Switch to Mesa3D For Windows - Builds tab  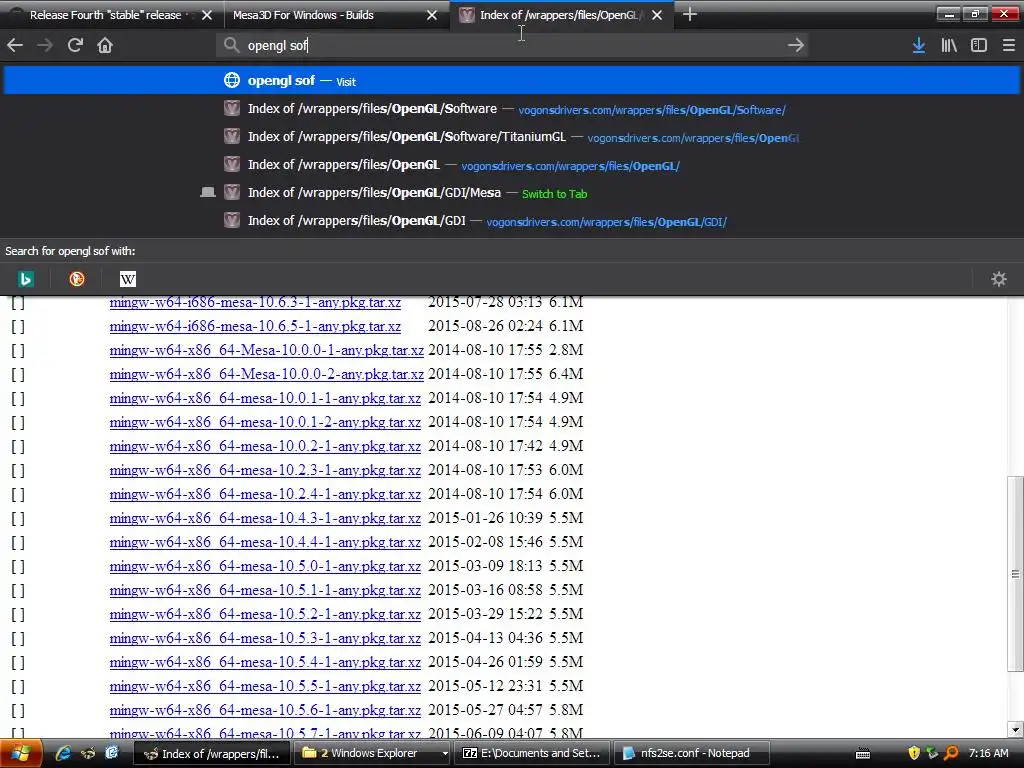coord(336,15)
